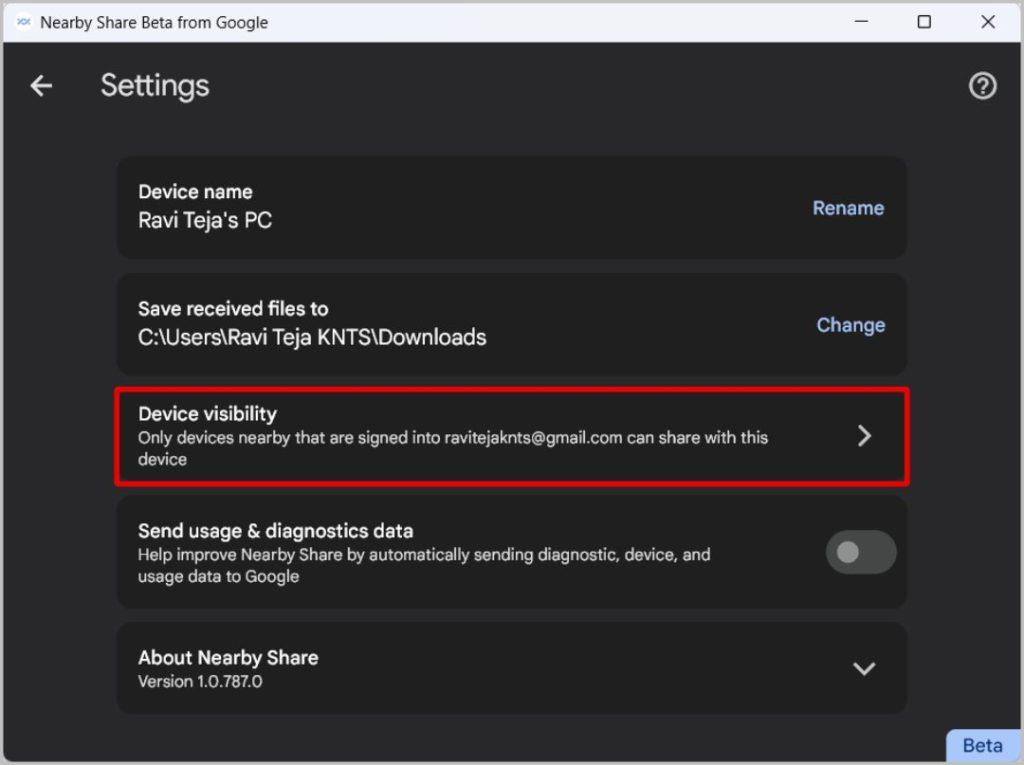This screenshot has height=765, width=1024.
Task: Toggle Send usage & diagnostics data switch
Action: coord(861,553)
